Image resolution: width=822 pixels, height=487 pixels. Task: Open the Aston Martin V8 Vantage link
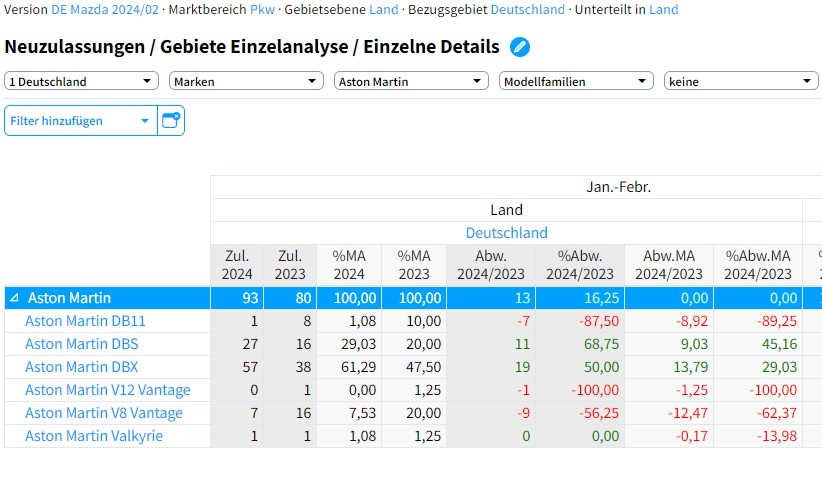pyautogui.click(x=104, y=413)
